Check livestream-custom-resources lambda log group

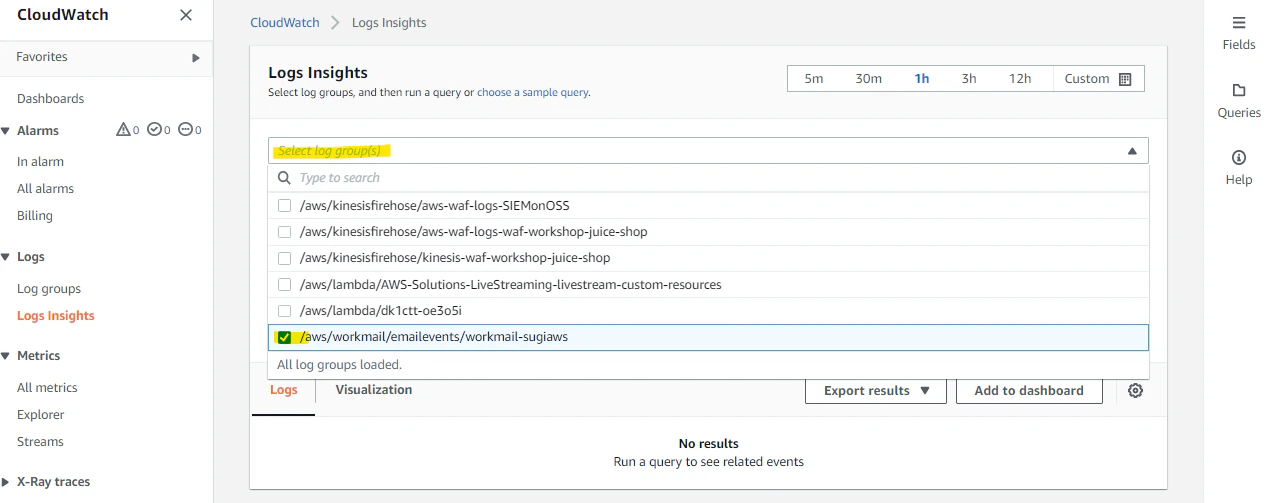(284, 285)
